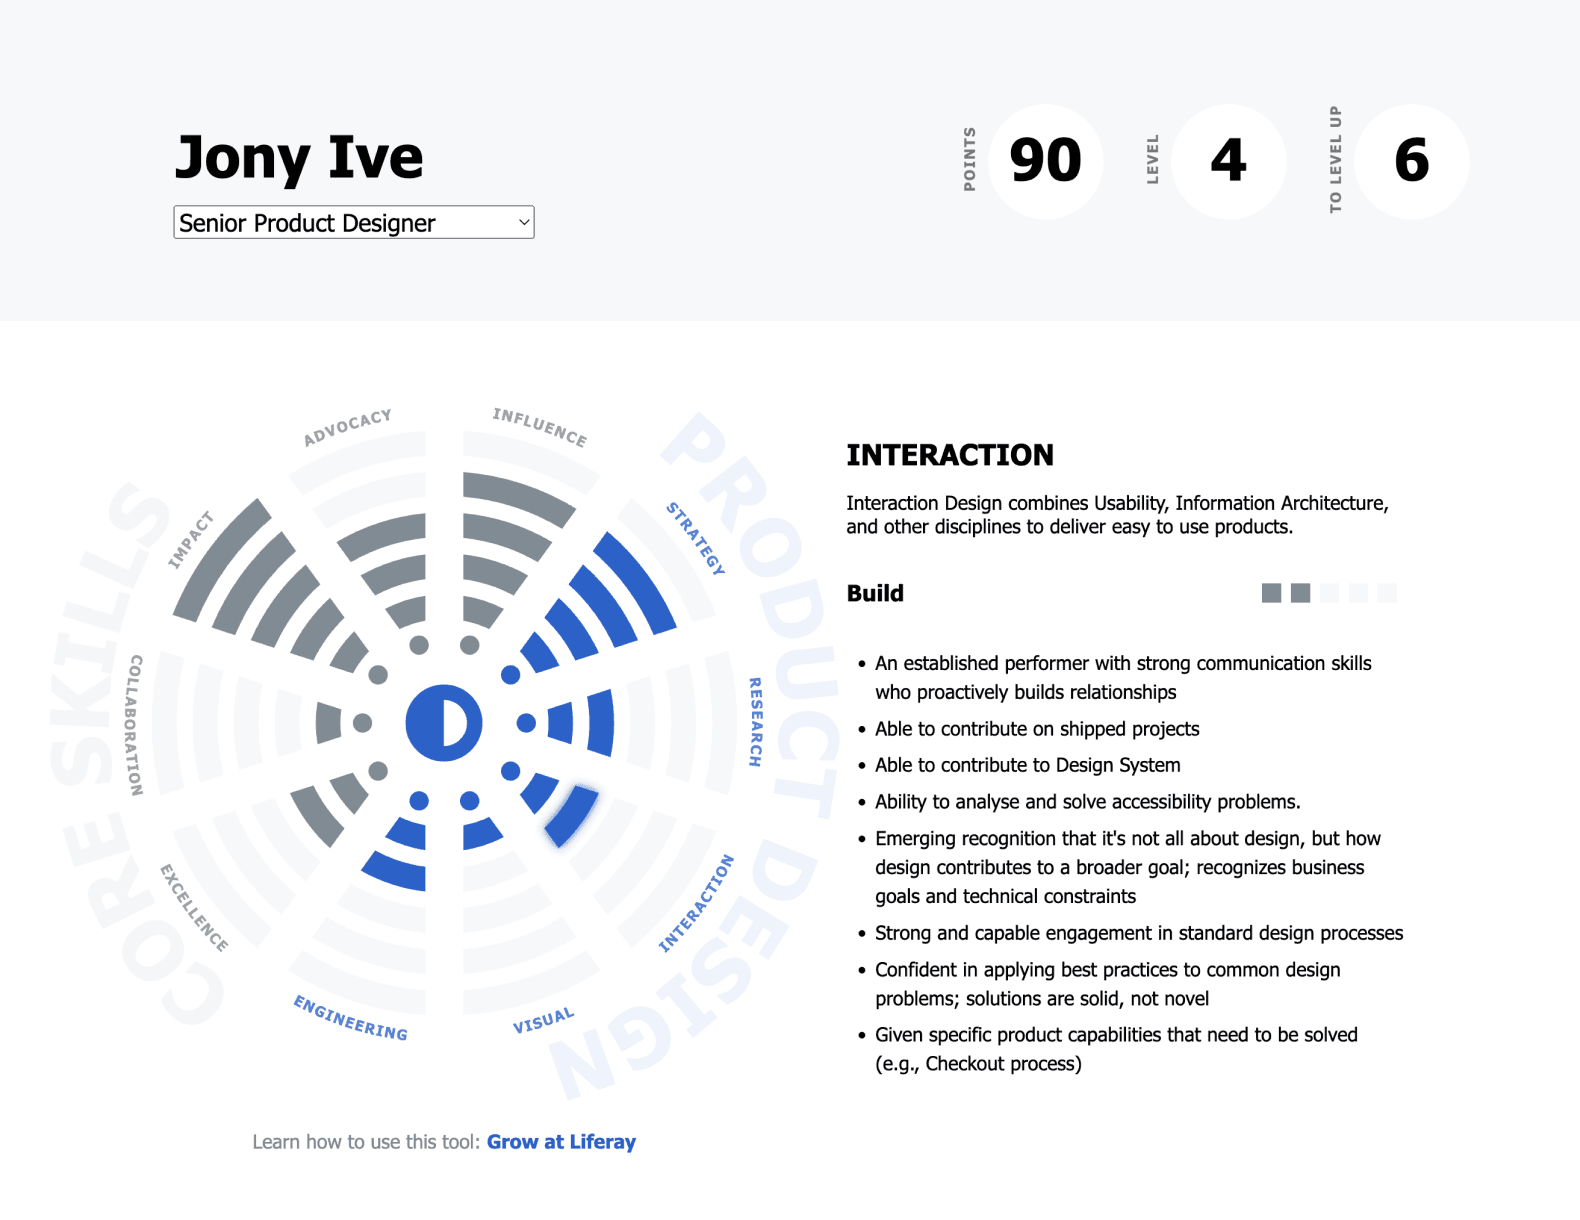This screenshot has width=1580, height=1220.
Task: Click 'Strong and capable engagement' bullet
Action: pos(1139,933)
